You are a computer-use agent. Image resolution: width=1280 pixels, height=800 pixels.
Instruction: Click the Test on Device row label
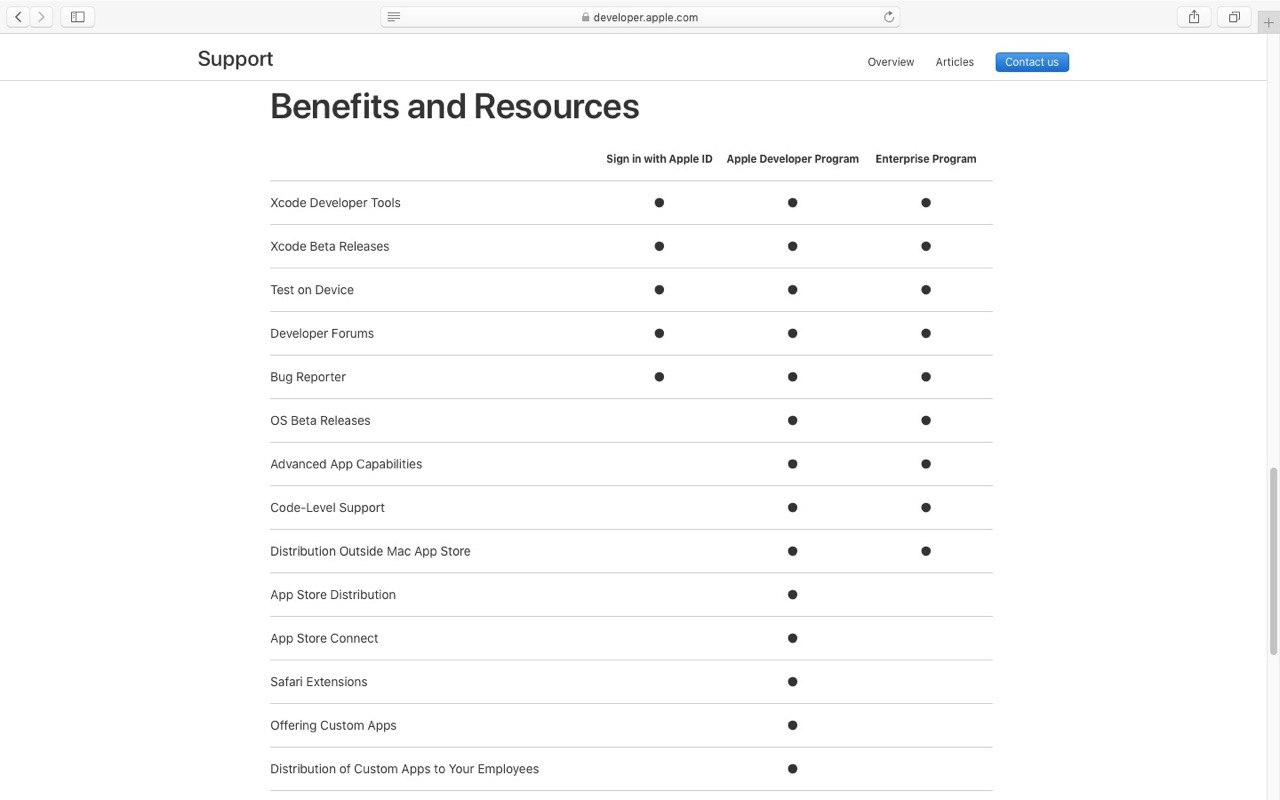click(312, 290)
